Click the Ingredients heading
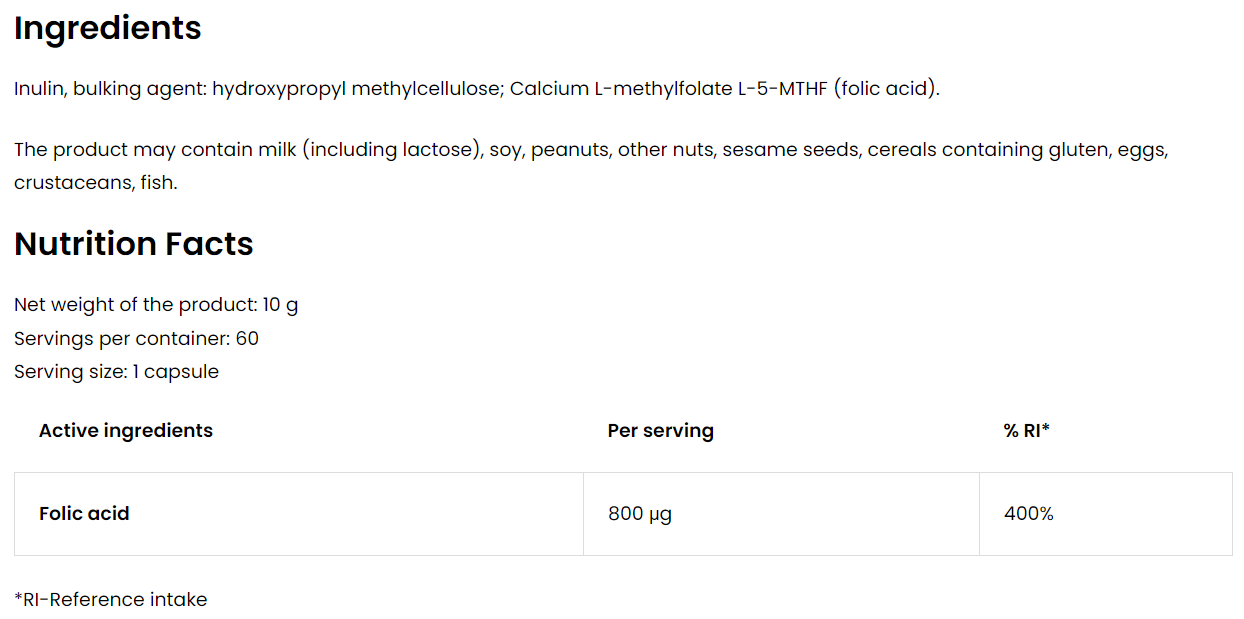The width and height of the screenshot is (1244, 619). click(x=108, y=28)
